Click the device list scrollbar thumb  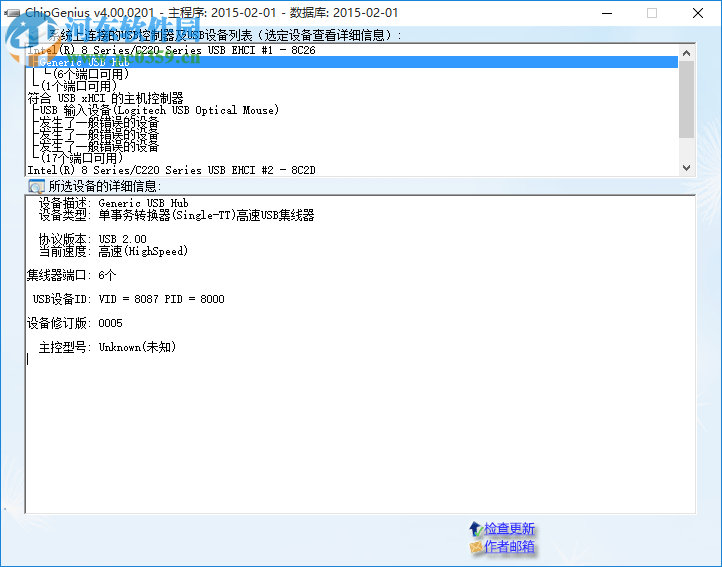coord(686,99)
